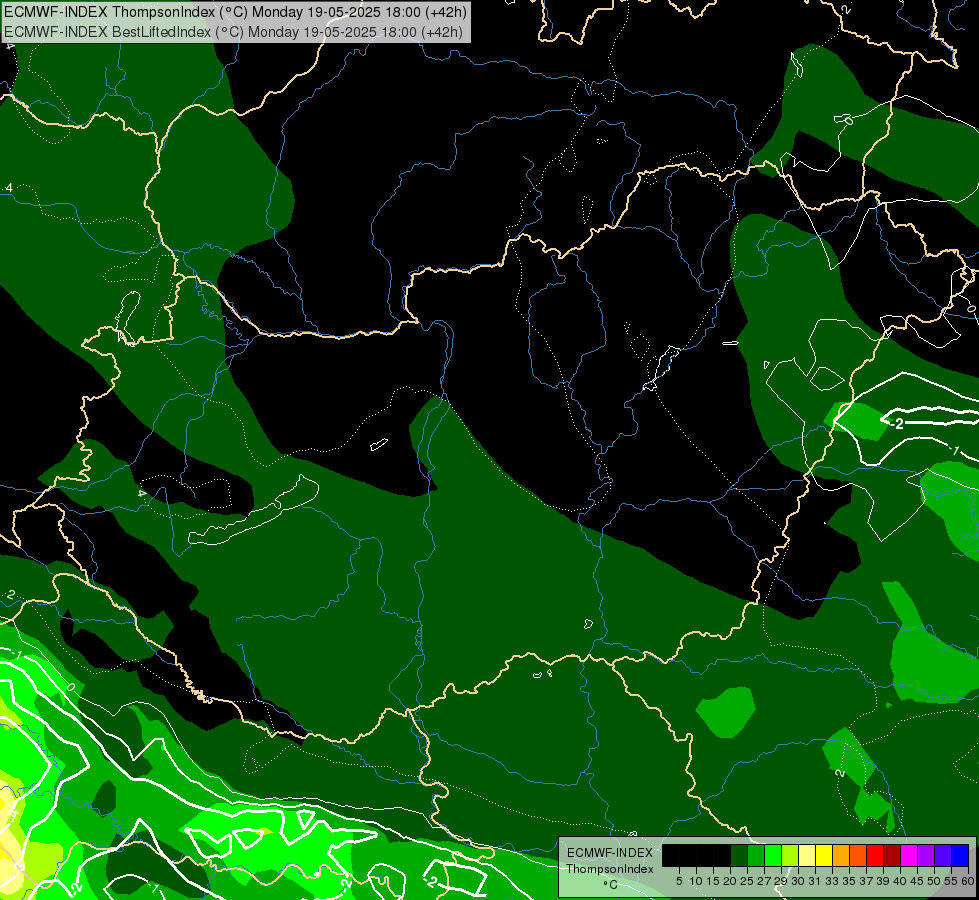979x900 pixels.
Task: Click the dark red 39–40 legend swatch
Action: 892,855
